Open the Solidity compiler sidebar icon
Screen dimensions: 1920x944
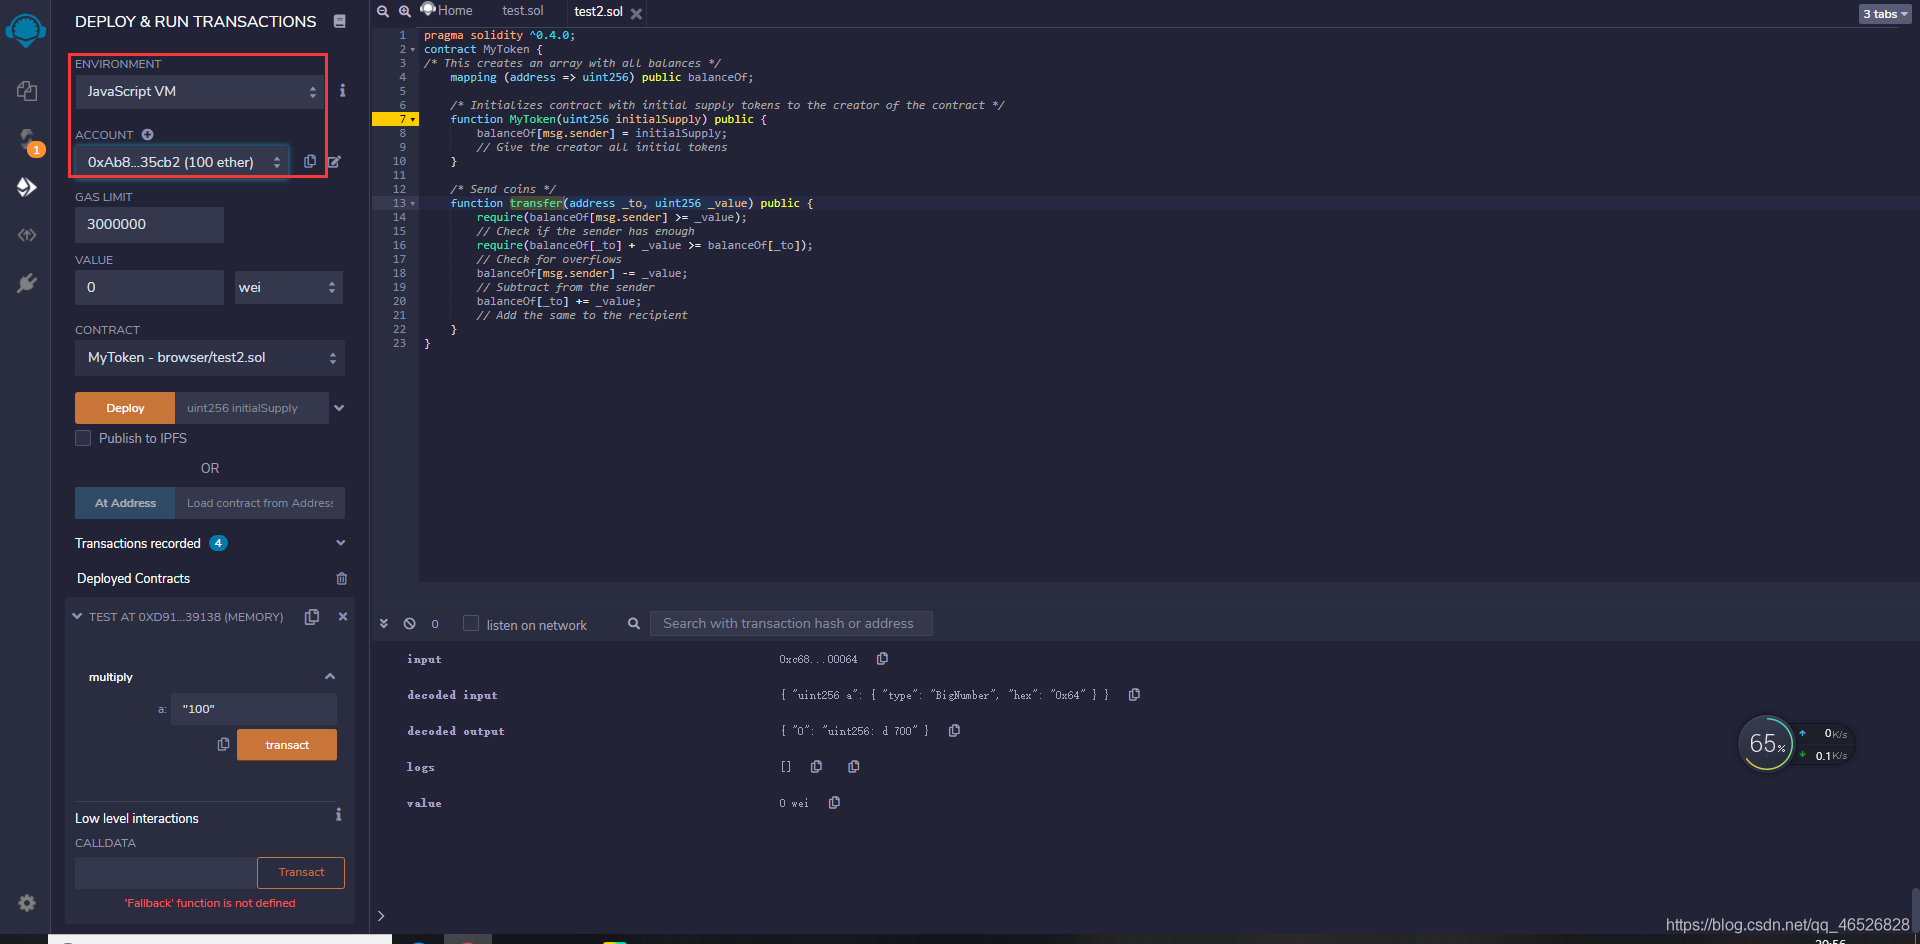click(x=27, y=140)
